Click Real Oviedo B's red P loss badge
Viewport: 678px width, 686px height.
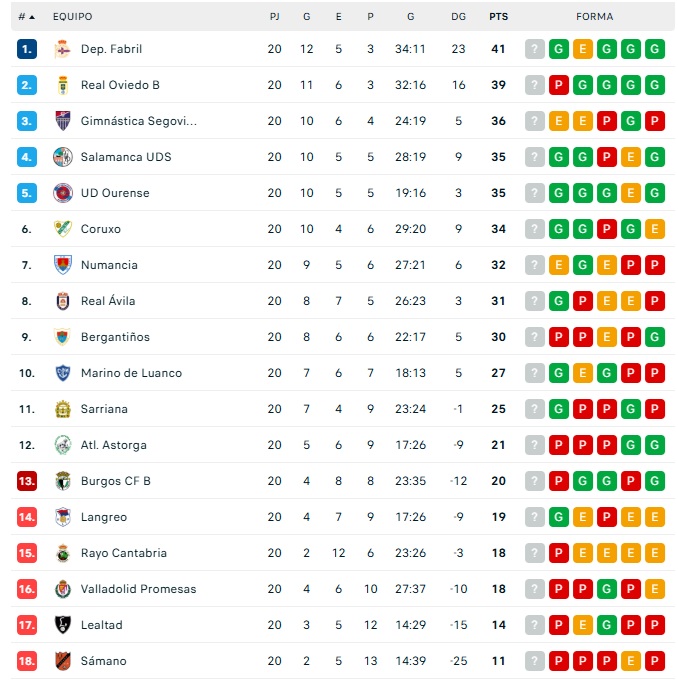(559, 85)
